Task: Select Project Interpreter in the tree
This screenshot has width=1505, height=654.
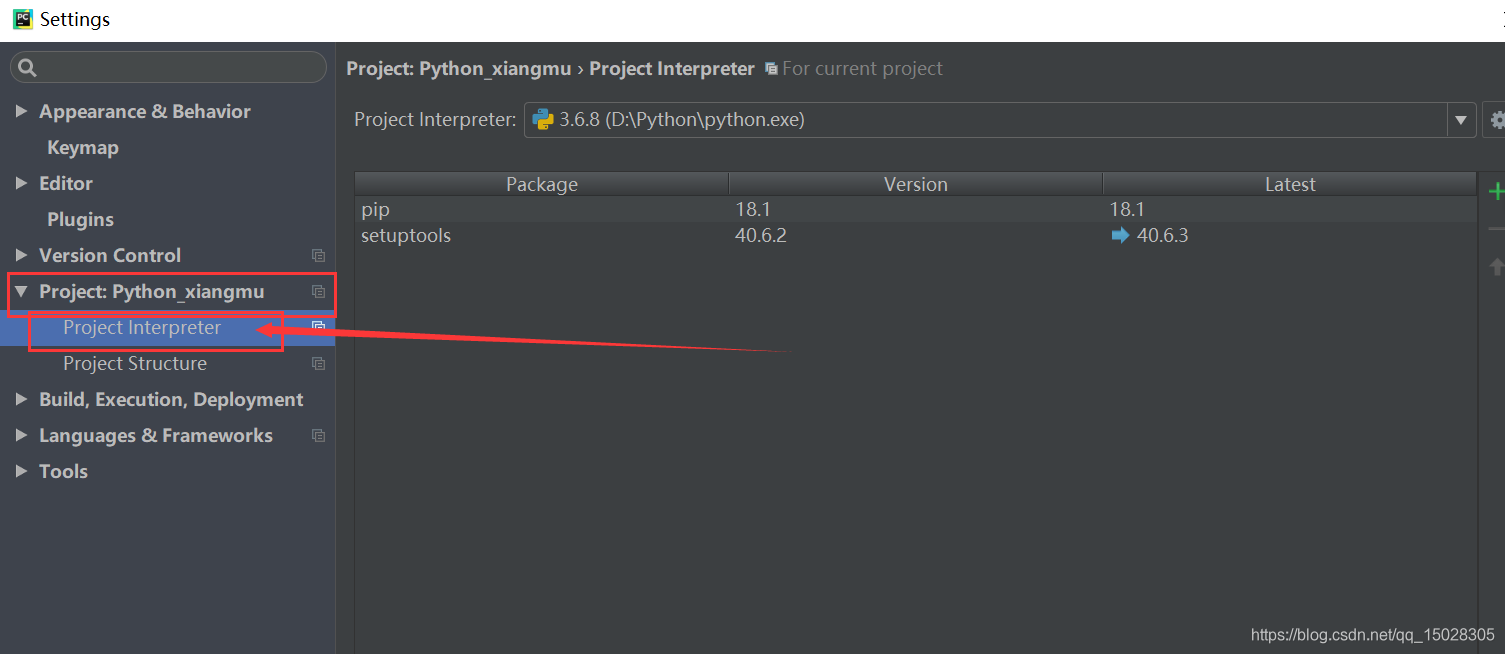Action: click(x=142, y=327)
